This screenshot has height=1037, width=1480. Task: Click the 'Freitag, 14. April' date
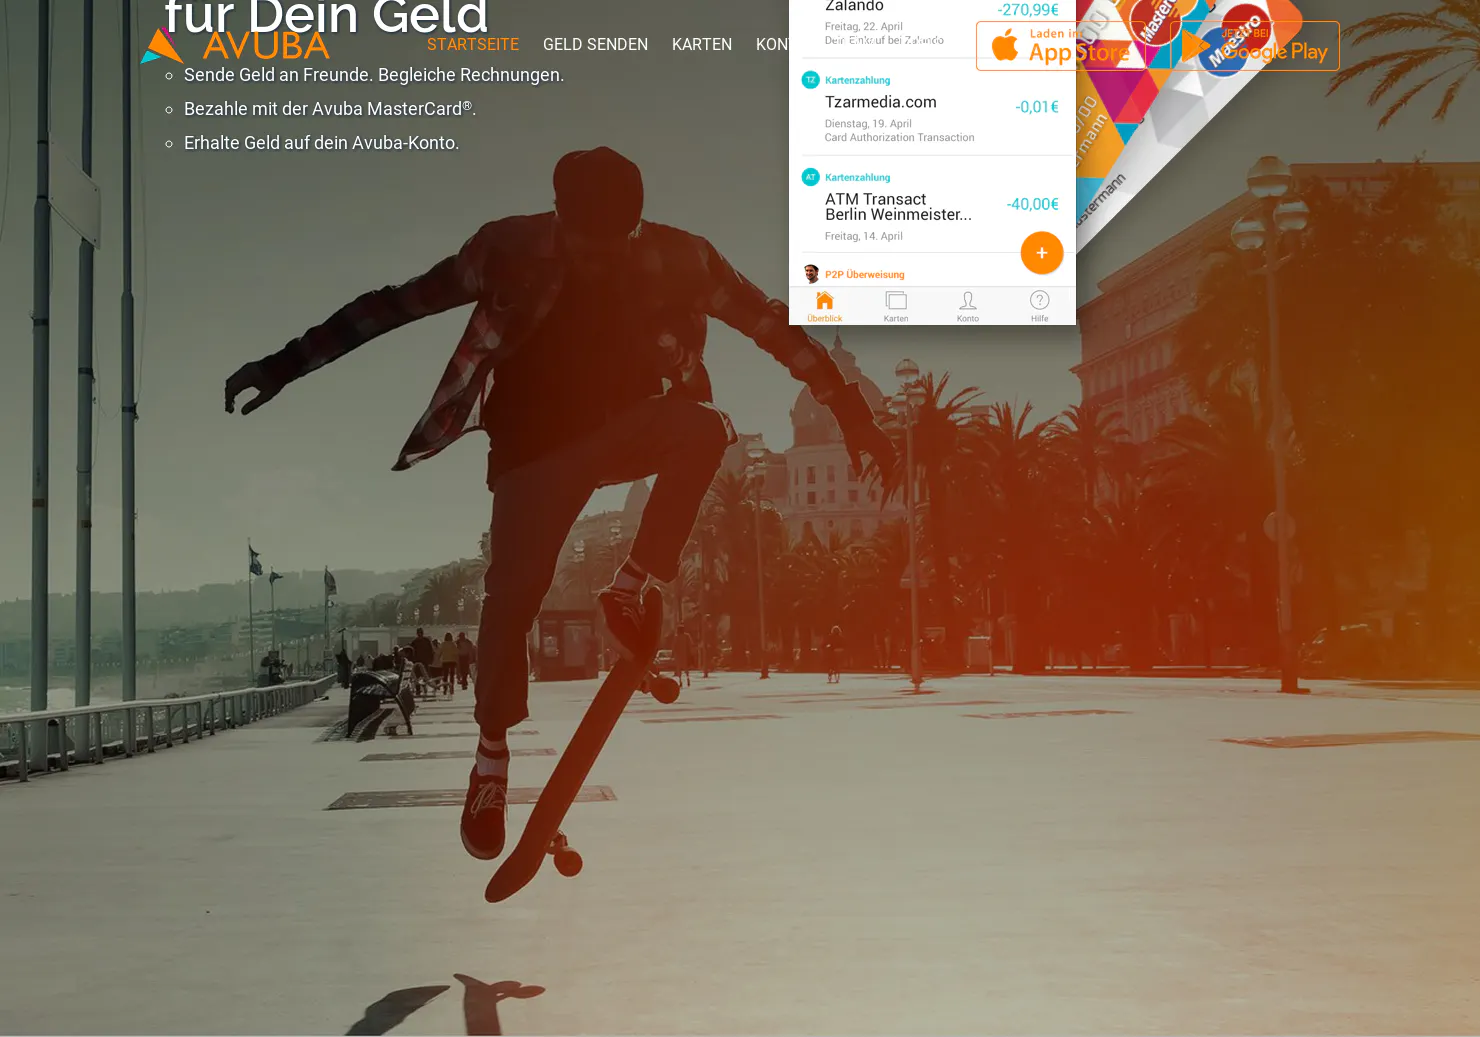pyautogui.click(x=864, y=237)
